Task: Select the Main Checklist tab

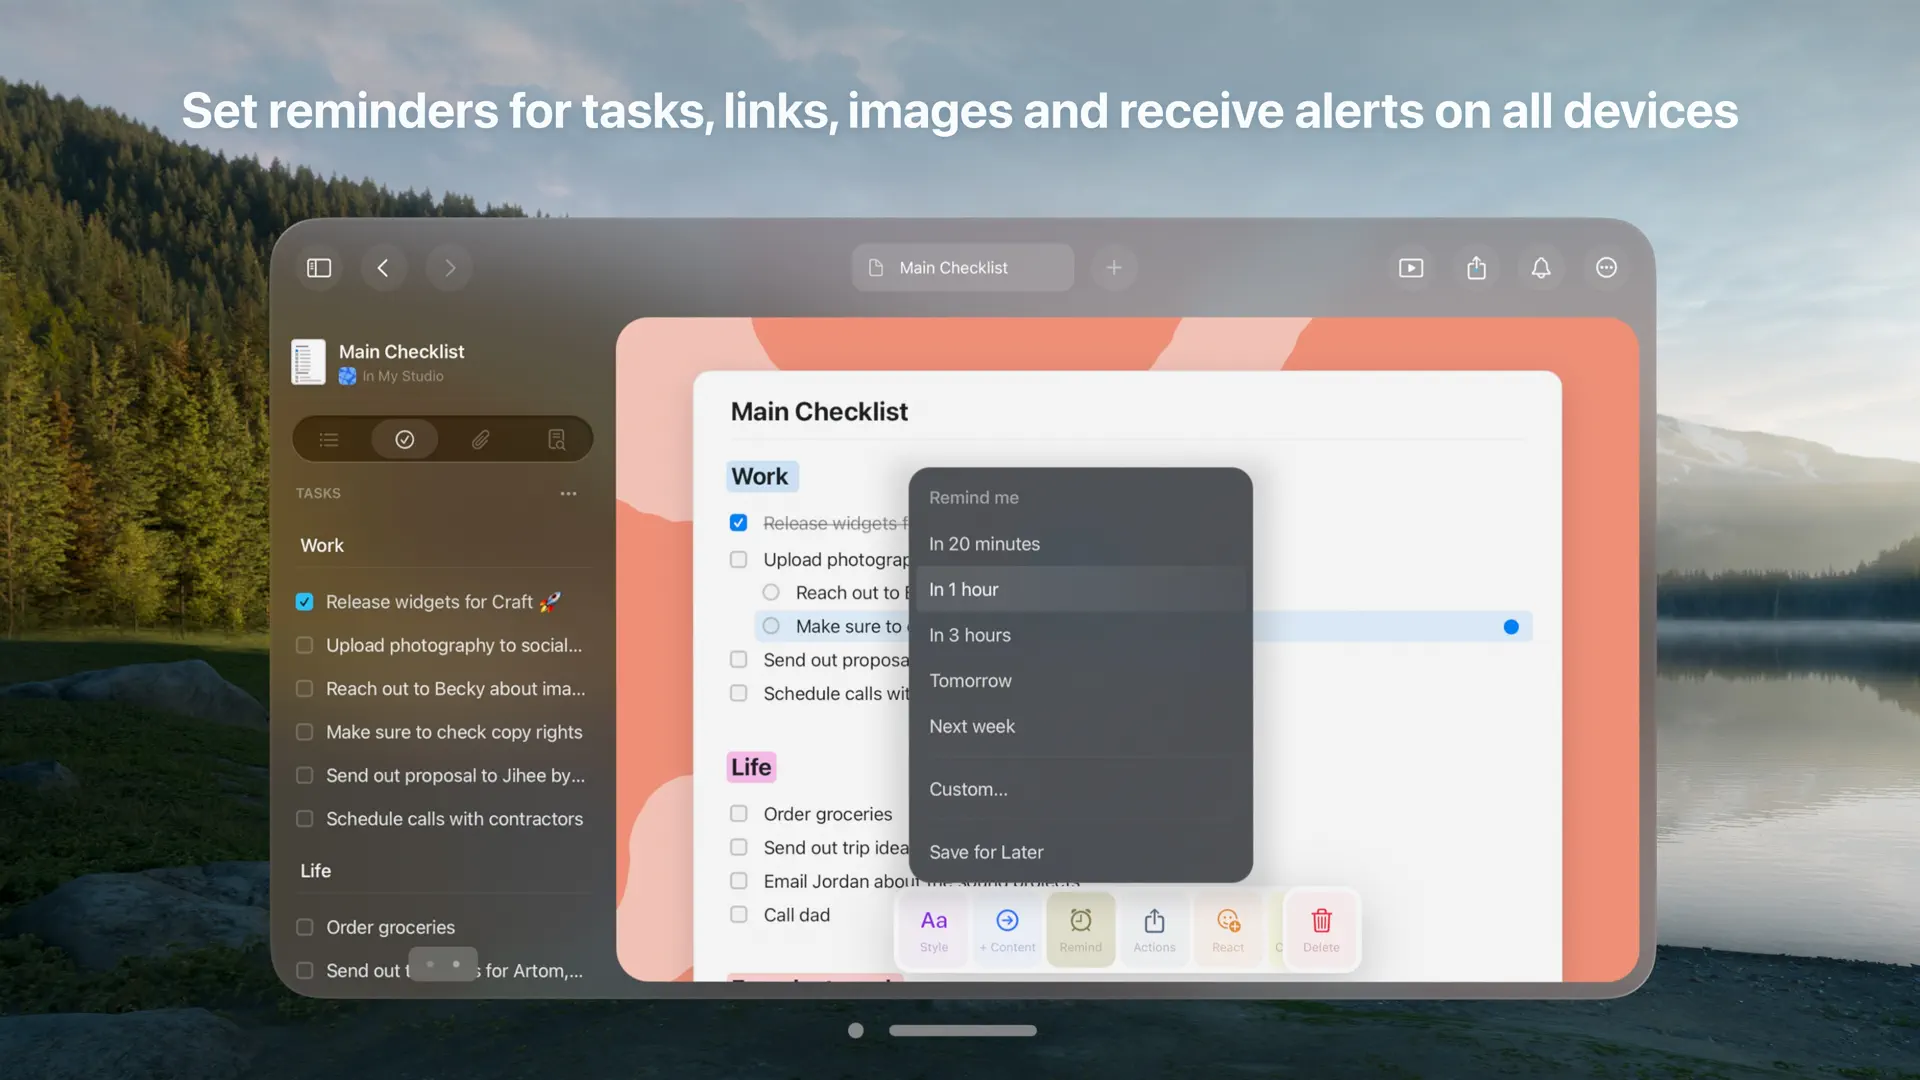Action: point(961,267)
